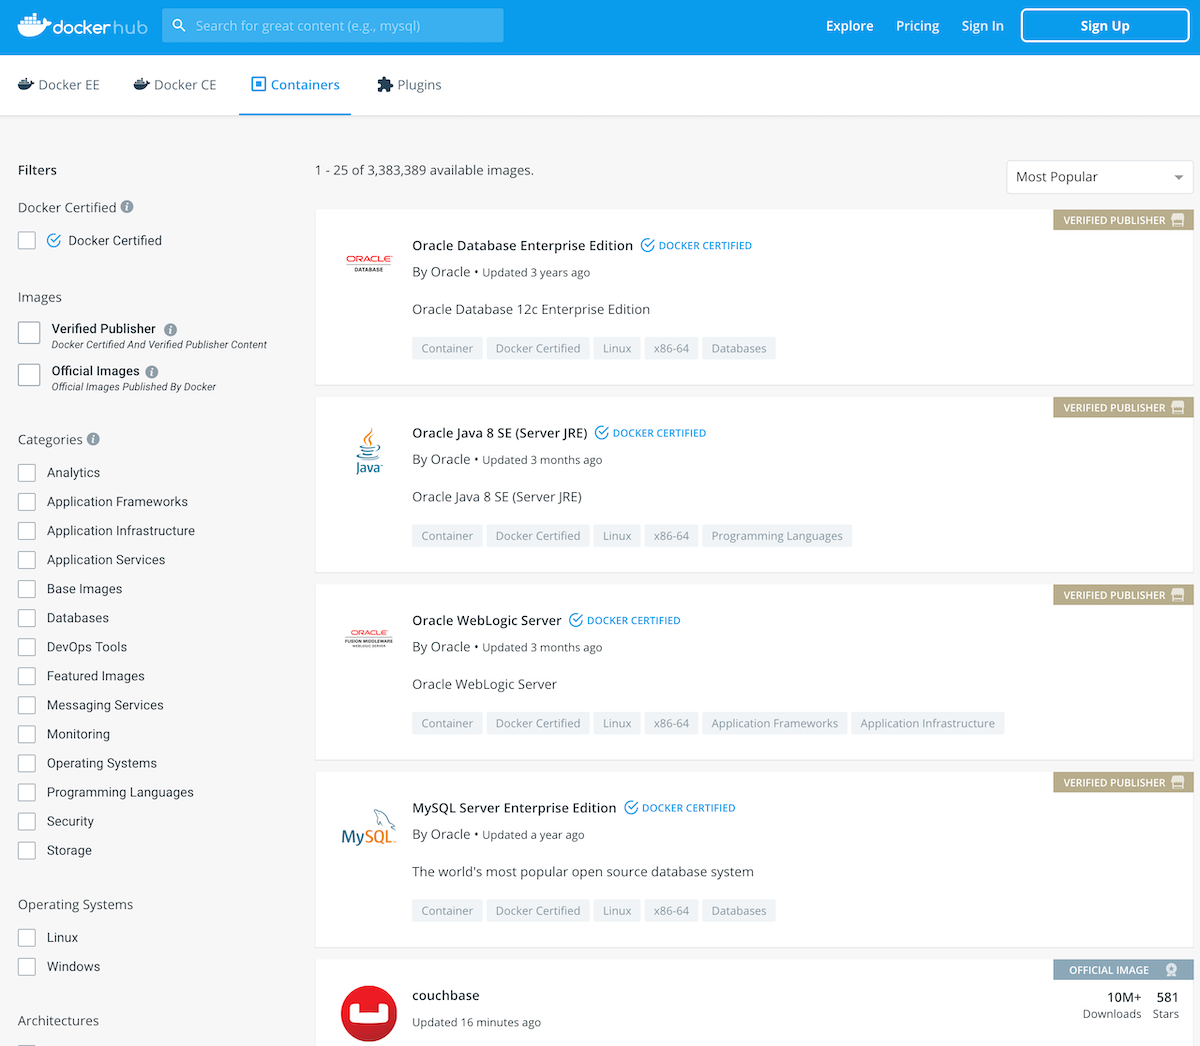
Task: Click the info icon beside Docker Certified heading
Action: 126,207
